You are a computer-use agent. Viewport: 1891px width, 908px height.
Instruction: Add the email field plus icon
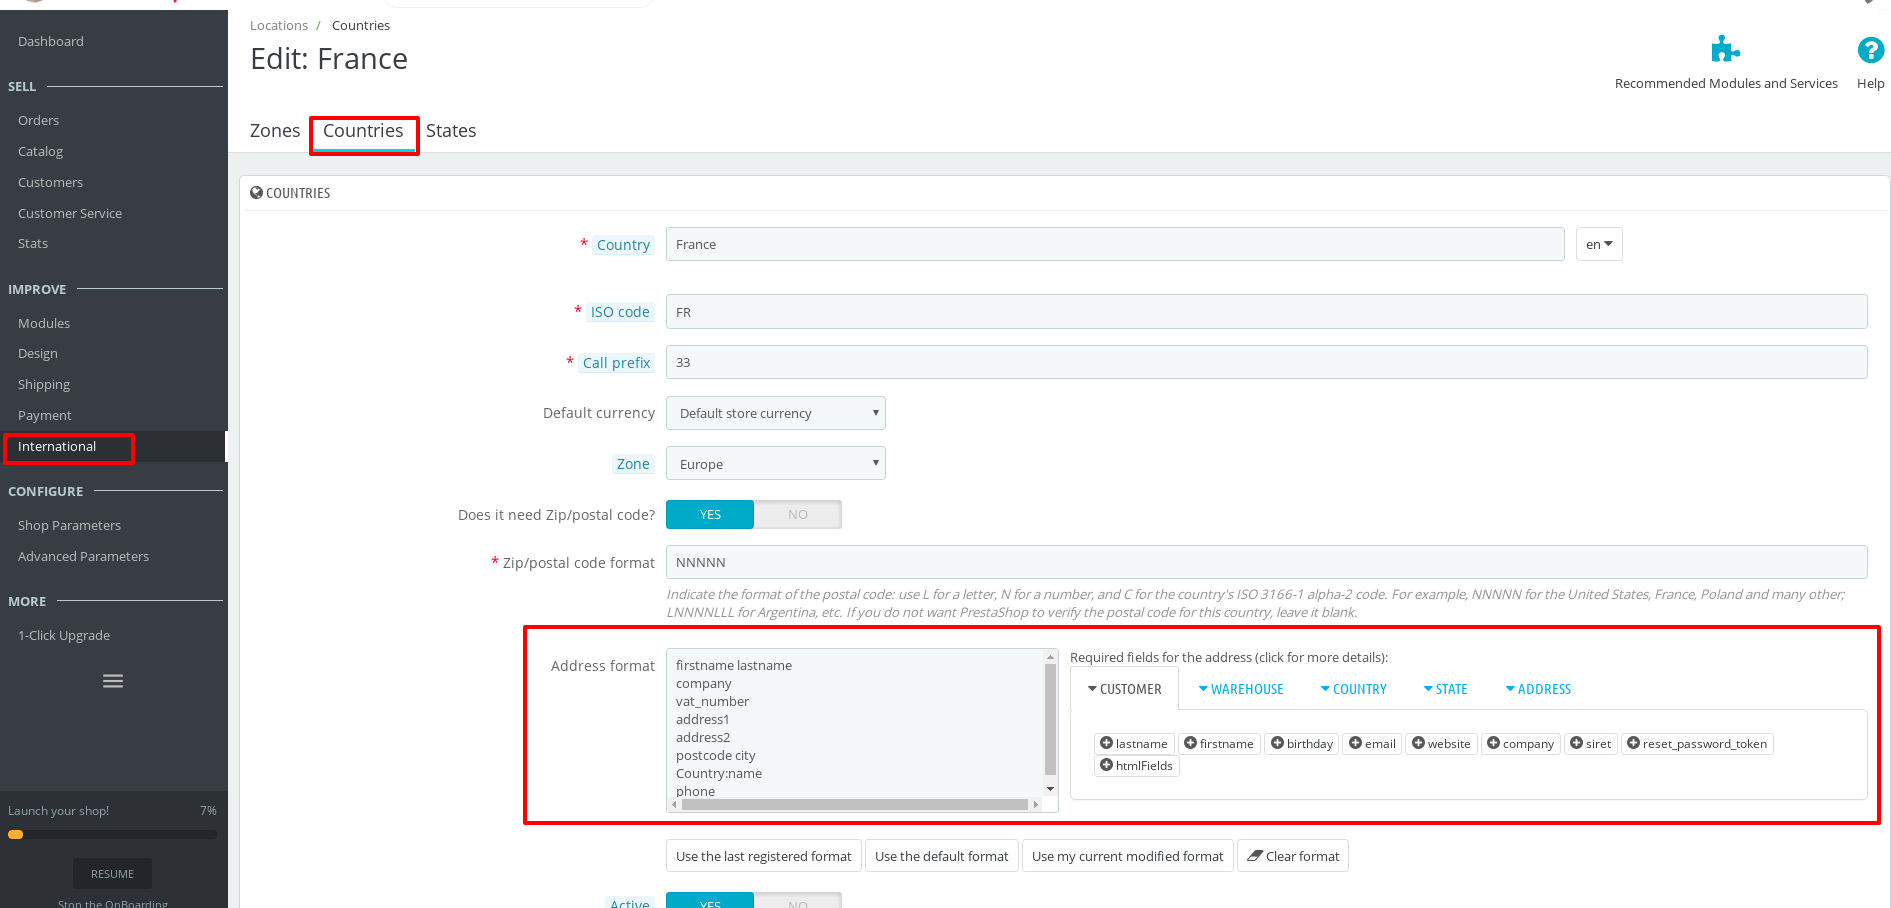tap(1355, 743)
